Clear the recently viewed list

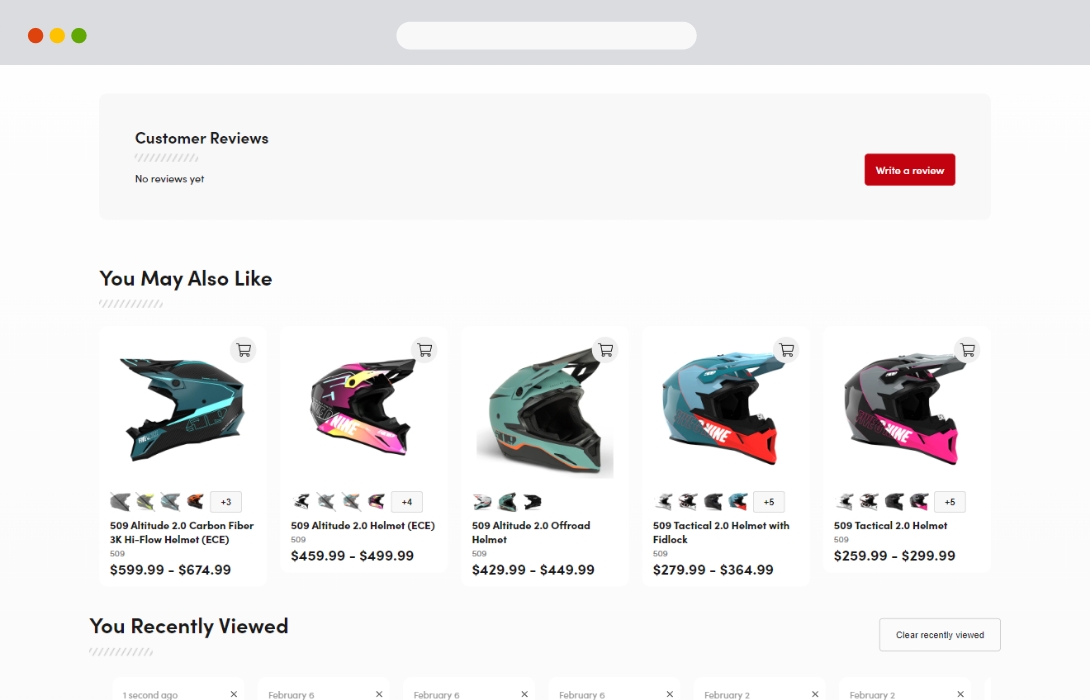pos(940,635)
